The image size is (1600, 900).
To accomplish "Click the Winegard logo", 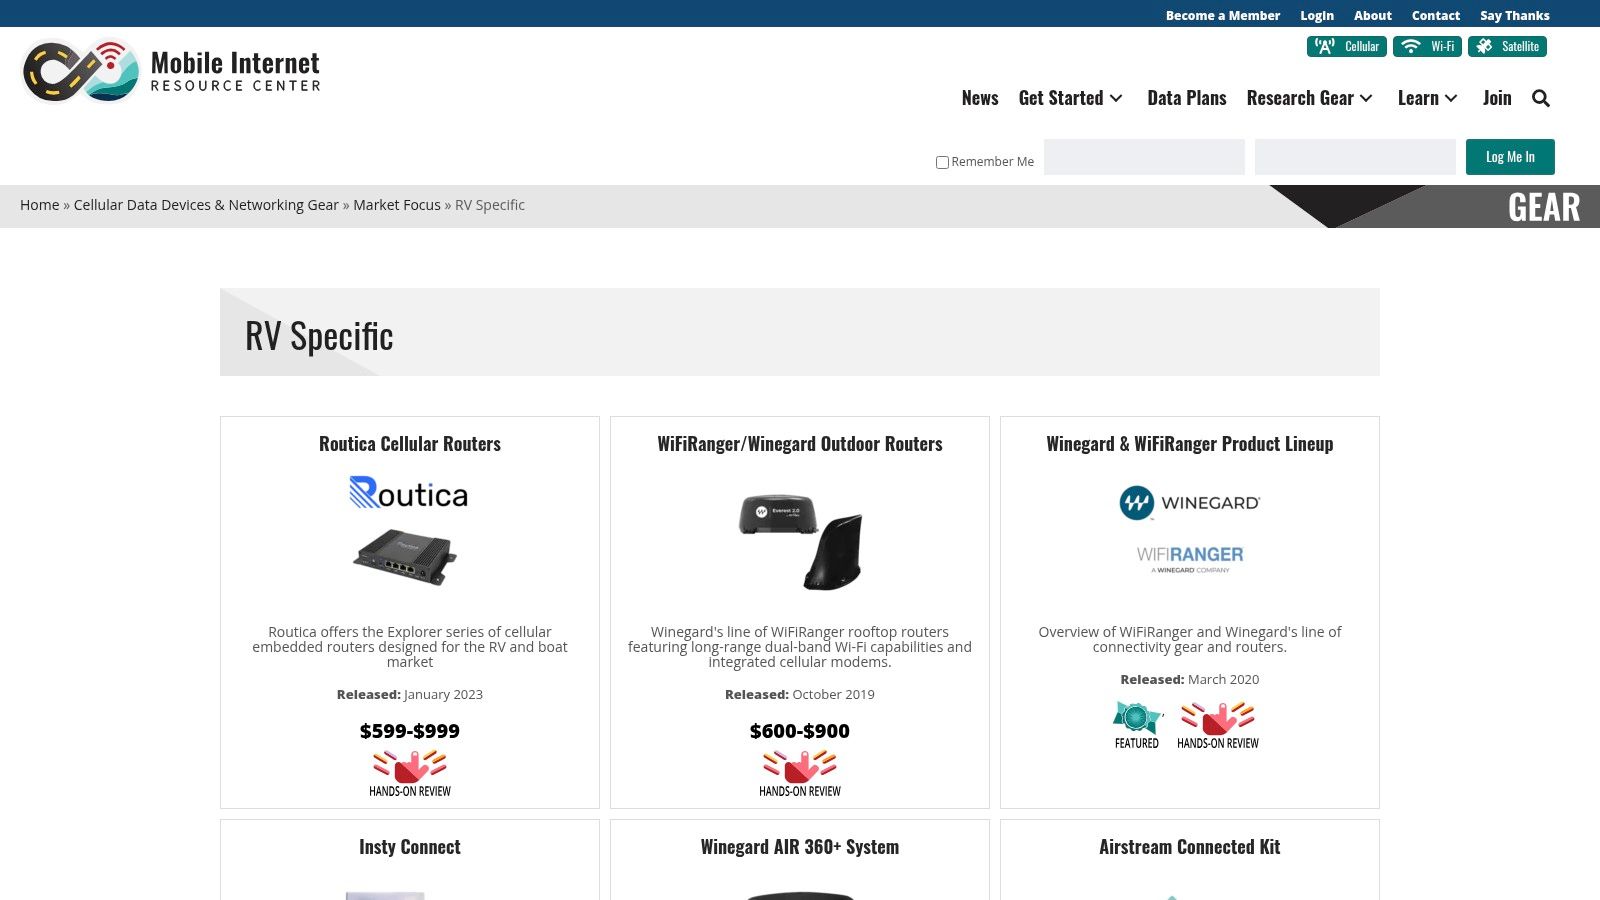I will 1190,503.
